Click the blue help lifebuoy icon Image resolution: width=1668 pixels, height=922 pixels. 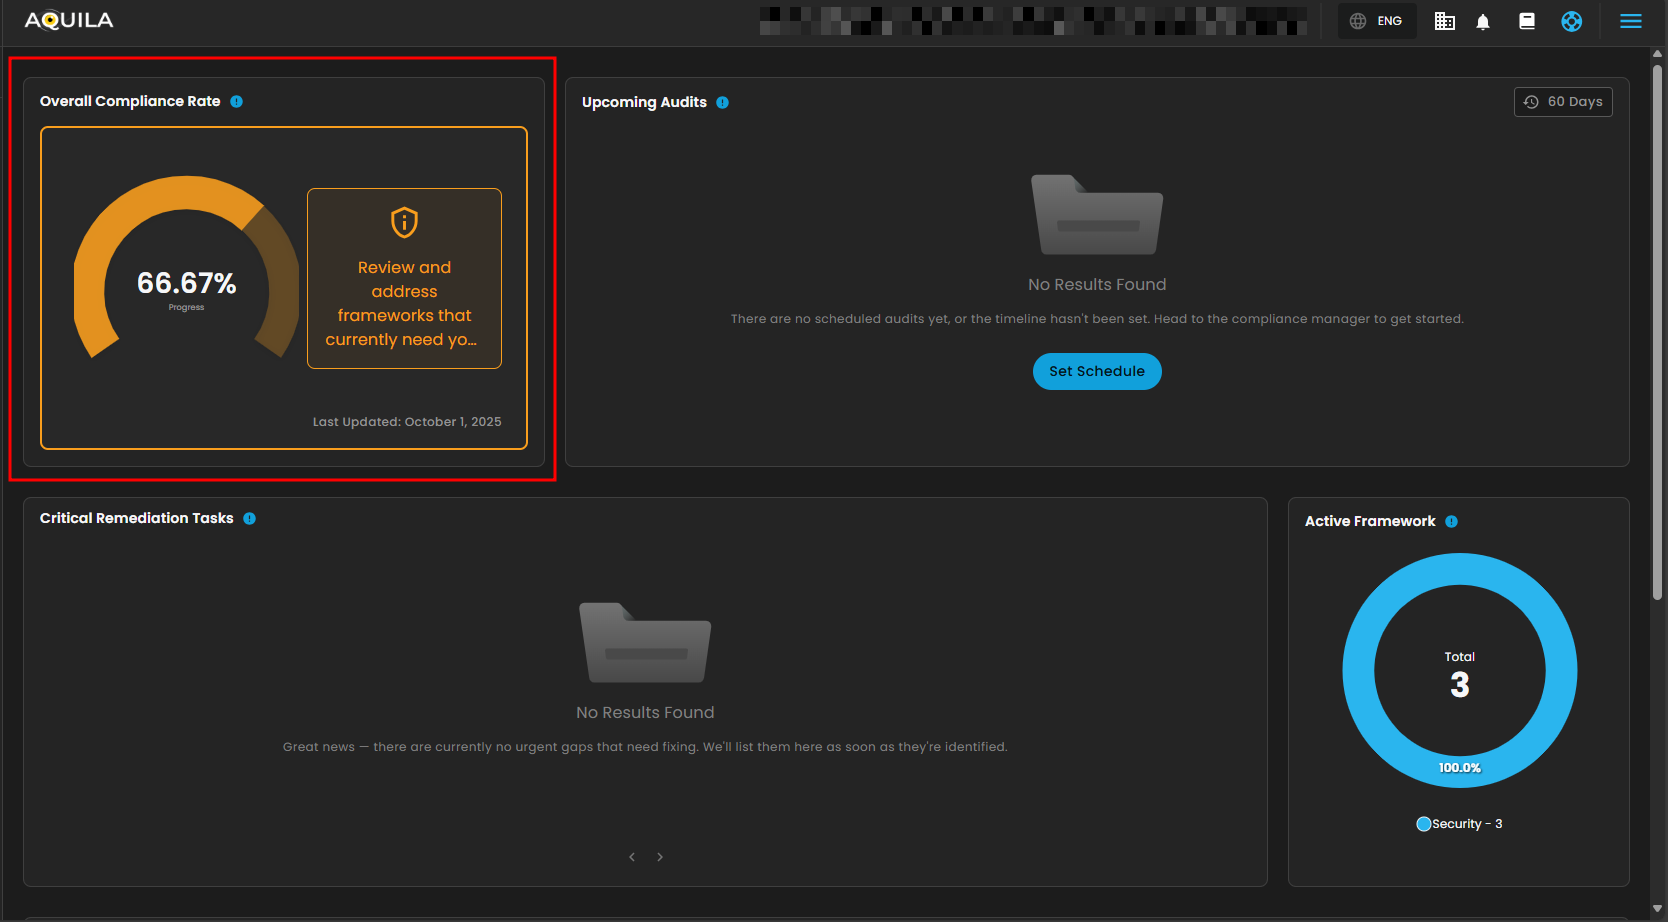pyautogui.click(x=1571, y=21)
